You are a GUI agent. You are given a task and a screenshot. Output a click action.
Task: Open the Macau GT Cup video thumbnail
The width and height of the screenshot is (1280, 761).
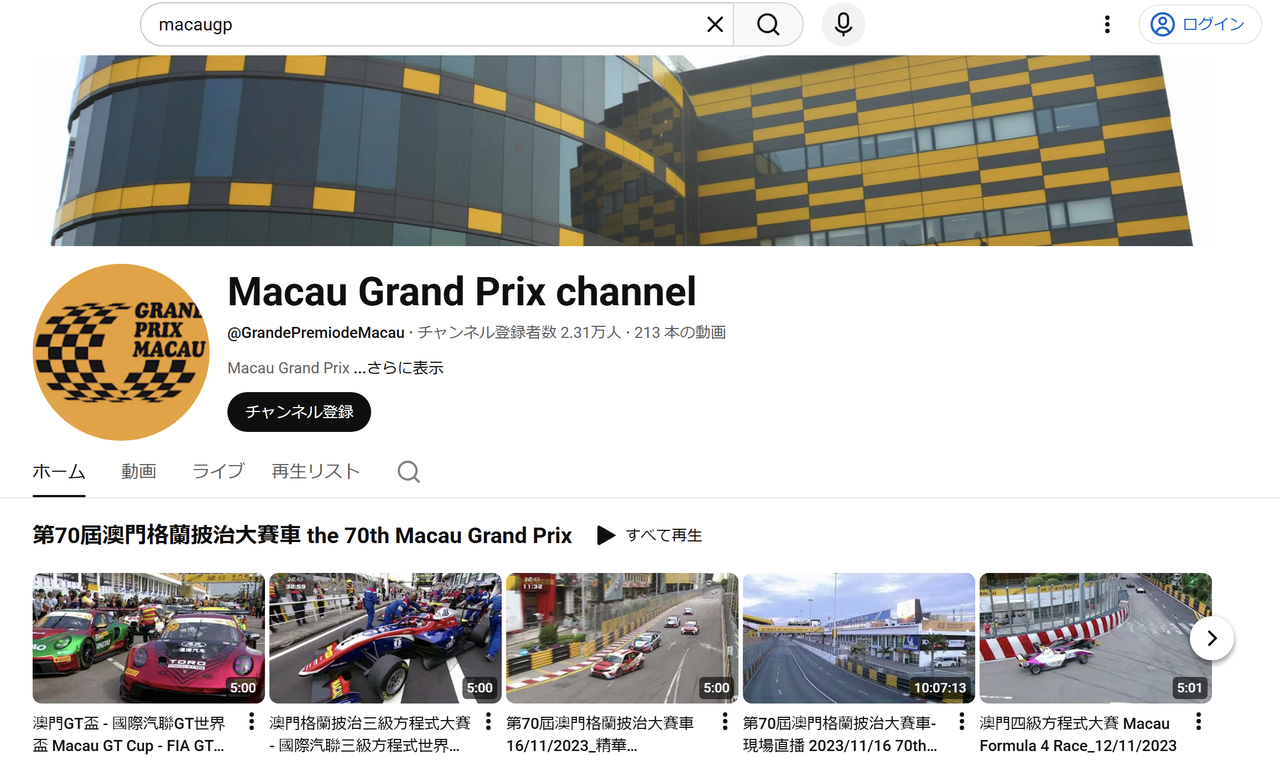149,638
